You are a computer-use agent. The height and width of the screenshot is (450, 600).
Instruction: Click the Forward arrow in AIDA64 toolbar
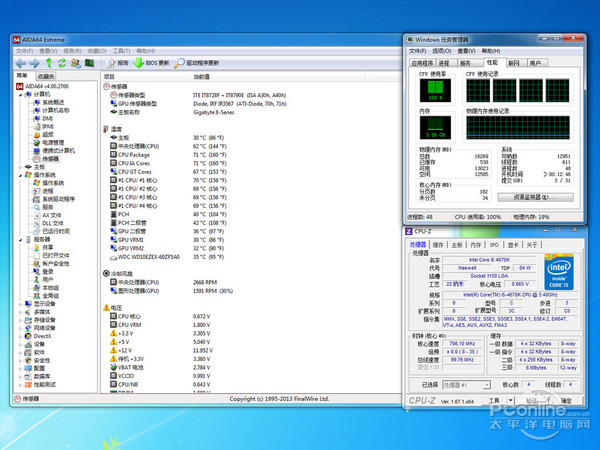pyautogui.click(x=34, y=63)
